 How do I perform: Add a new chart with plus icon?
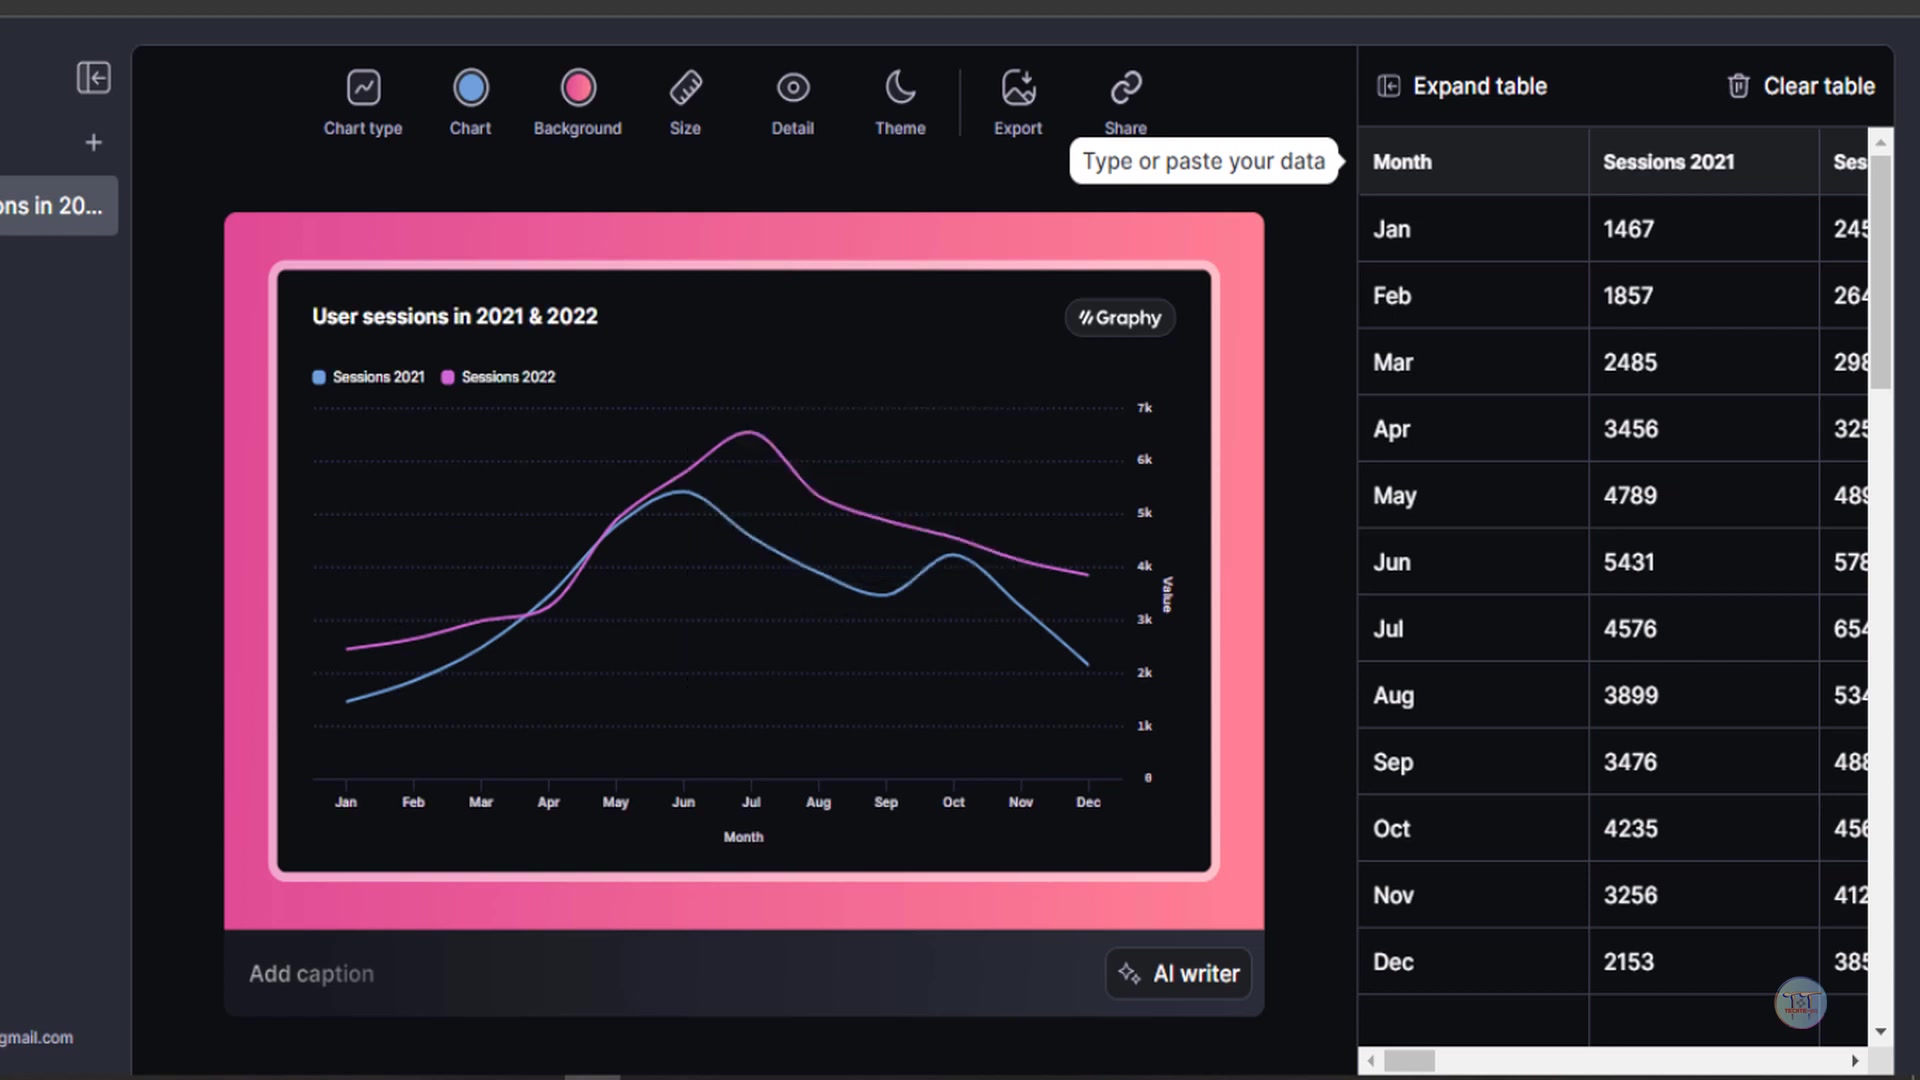[93, 143]
